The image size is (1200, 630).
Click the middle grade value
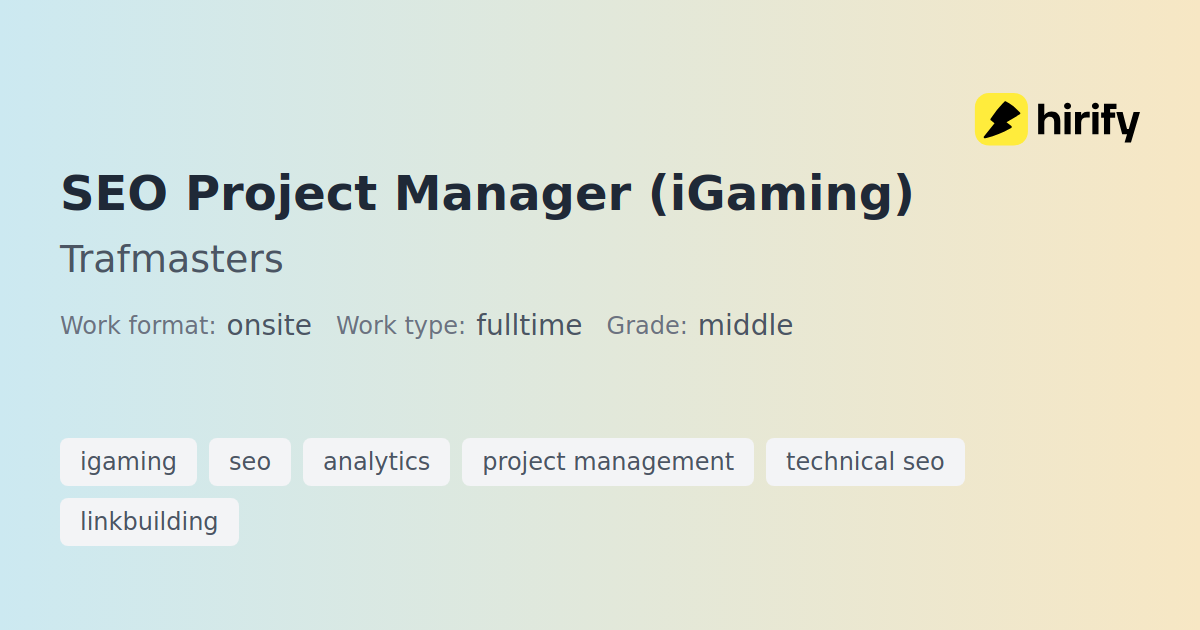[x=745, y=326]
